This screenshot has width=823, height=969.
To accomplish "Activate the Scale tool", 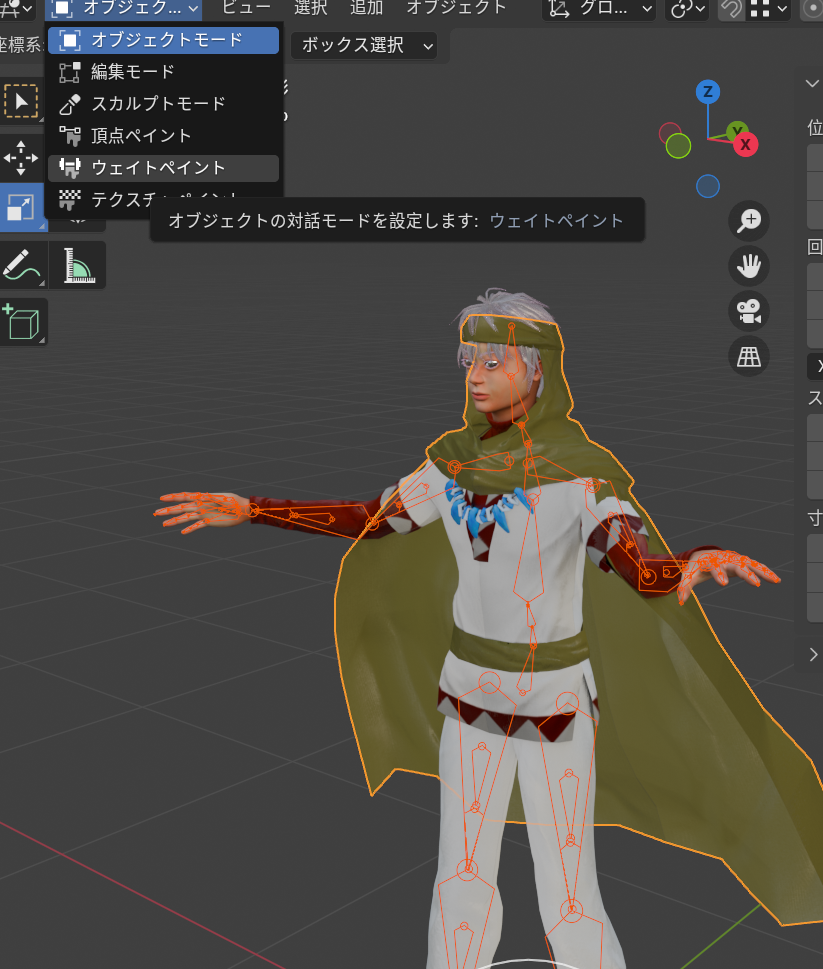I will [x=21, y=208].
